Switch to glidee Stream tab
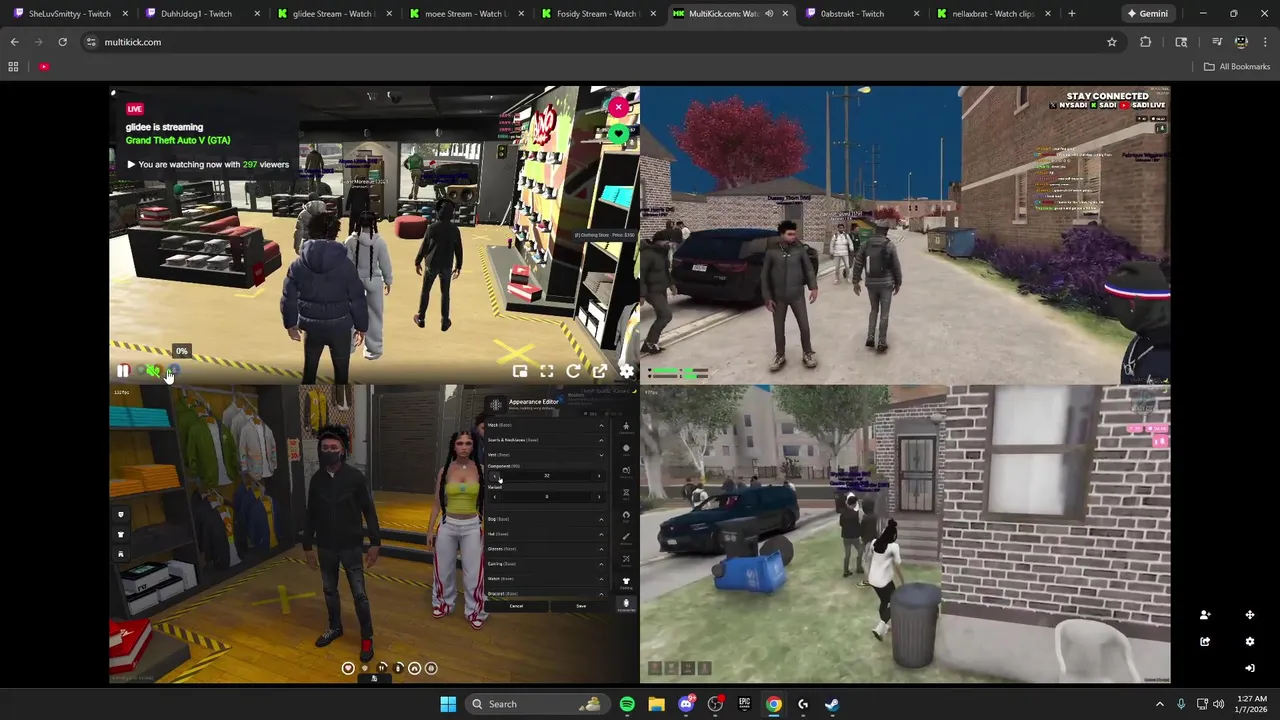Screen dimensions: 1280x720 (334, 14)
